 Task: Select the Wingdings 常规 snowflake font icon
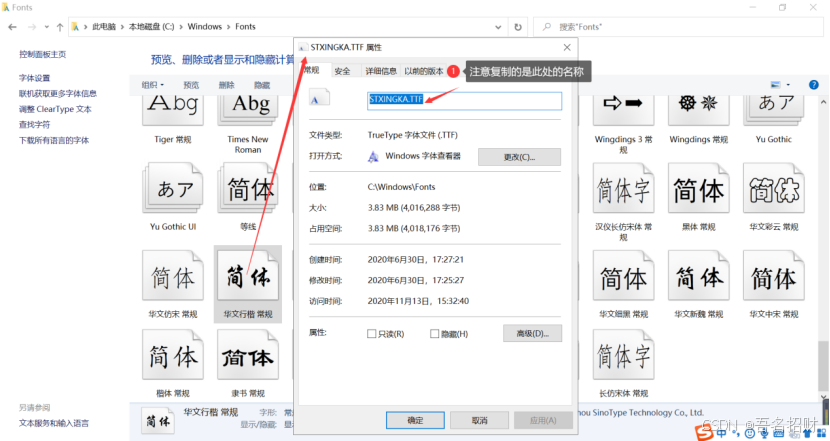pyautogui.click(x=698, y=110)
